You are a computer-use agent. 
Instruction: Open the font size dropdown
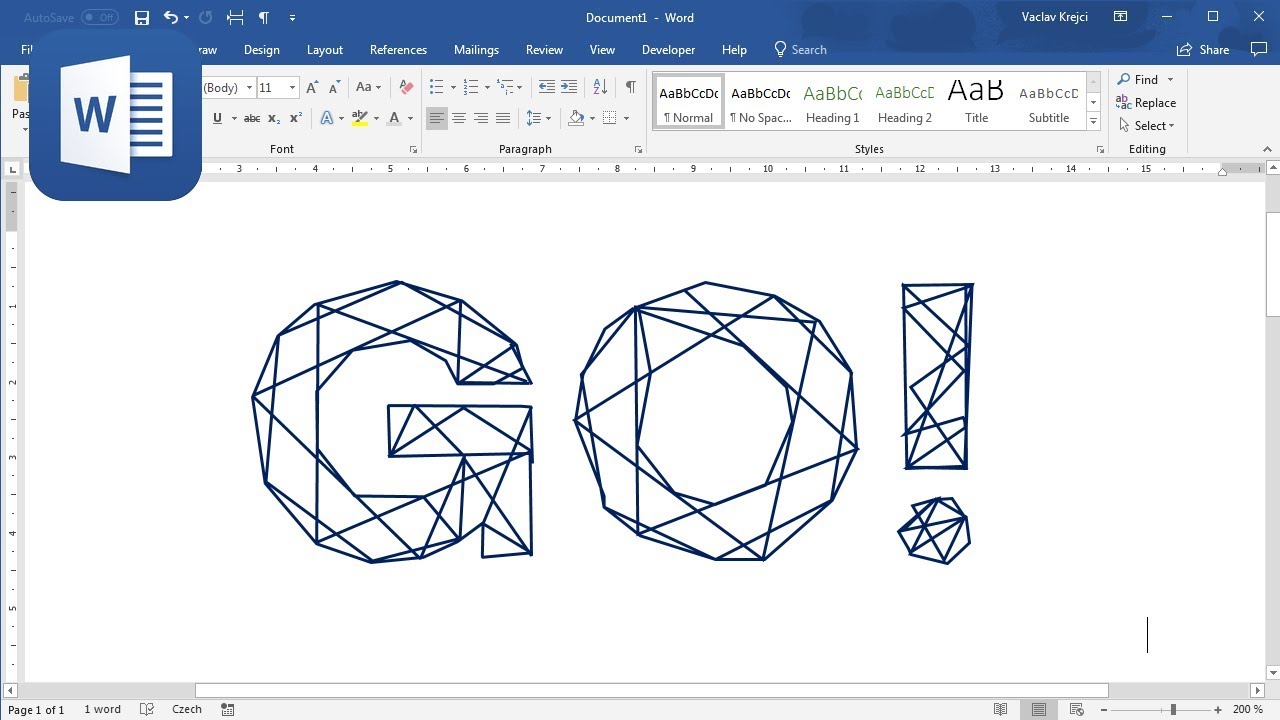click(x=292, y=88)
